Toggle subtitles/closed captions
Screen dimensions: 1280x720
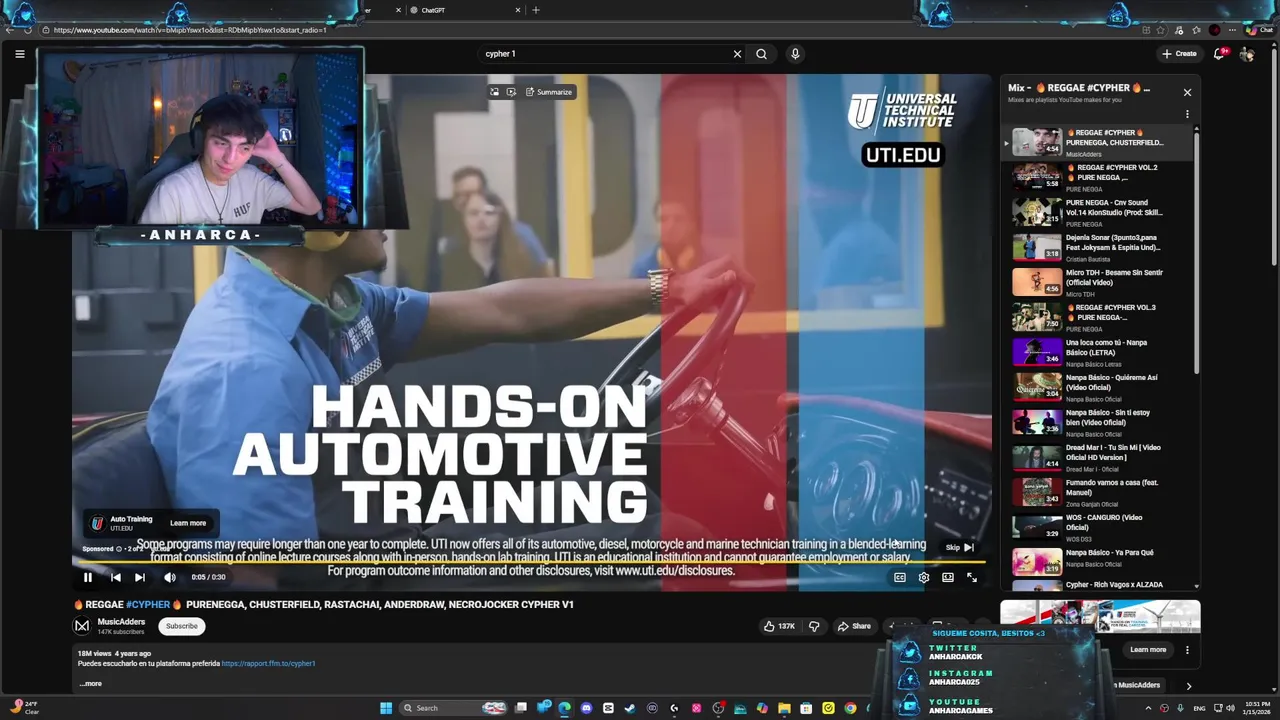tap(900, 577)
